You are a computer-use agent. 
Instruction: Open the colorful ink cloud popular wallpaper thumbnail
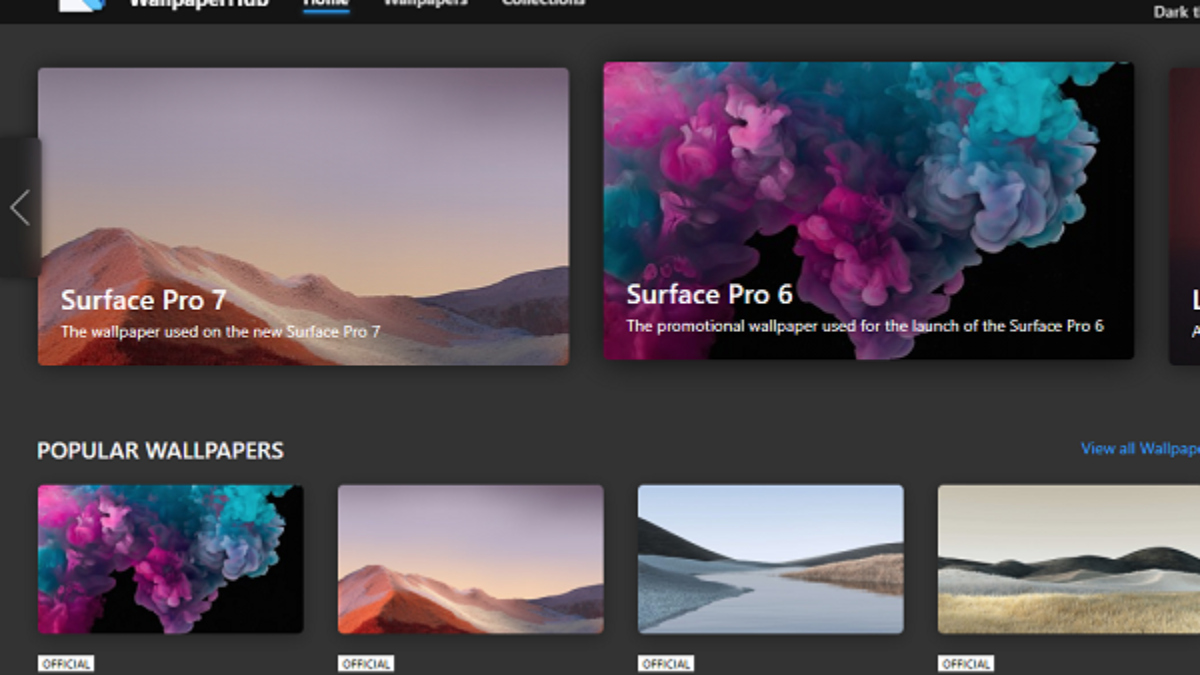click(170, 559)
